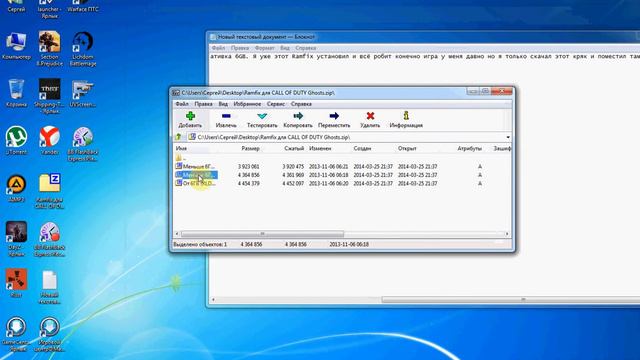Click the compressed size '3 920 475'
Screen dimensions: 640x360
pyautogui.click(x=293, y=167)
